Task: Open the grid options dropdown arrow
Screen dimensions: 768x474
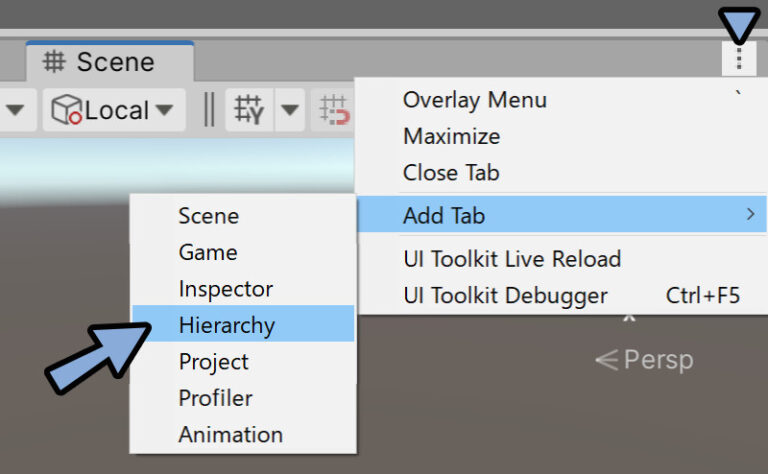Action: [289, 110]
